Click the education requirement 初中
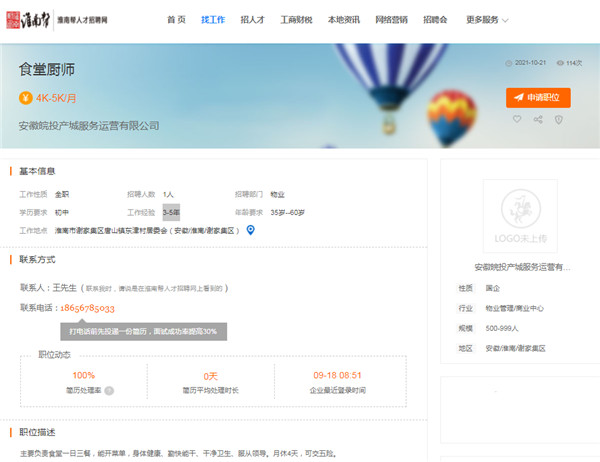Image resolution: width=600 pixels, height=462 pixels. [62, 212]
